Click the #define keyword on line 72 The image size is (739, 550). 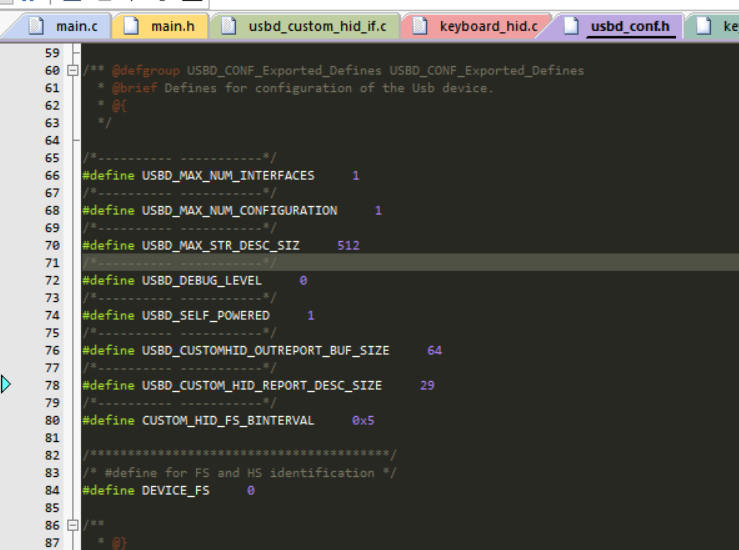108,281
